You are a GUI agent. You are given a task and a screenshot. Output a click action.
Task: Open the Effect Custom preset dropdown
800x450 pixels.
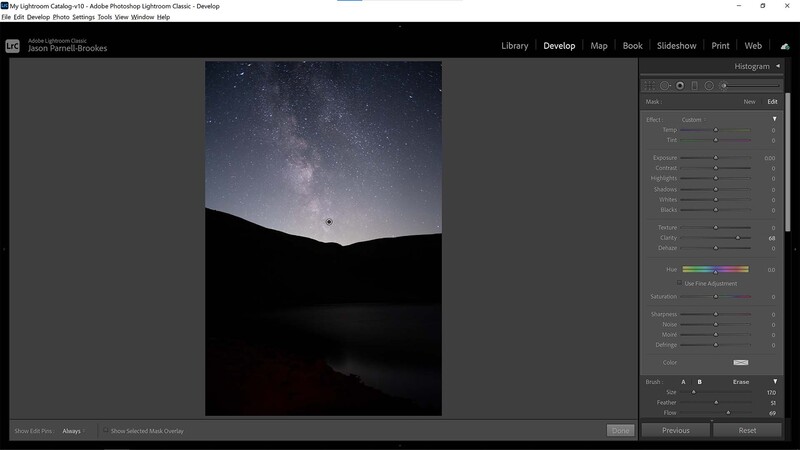[x=694, y=120]
